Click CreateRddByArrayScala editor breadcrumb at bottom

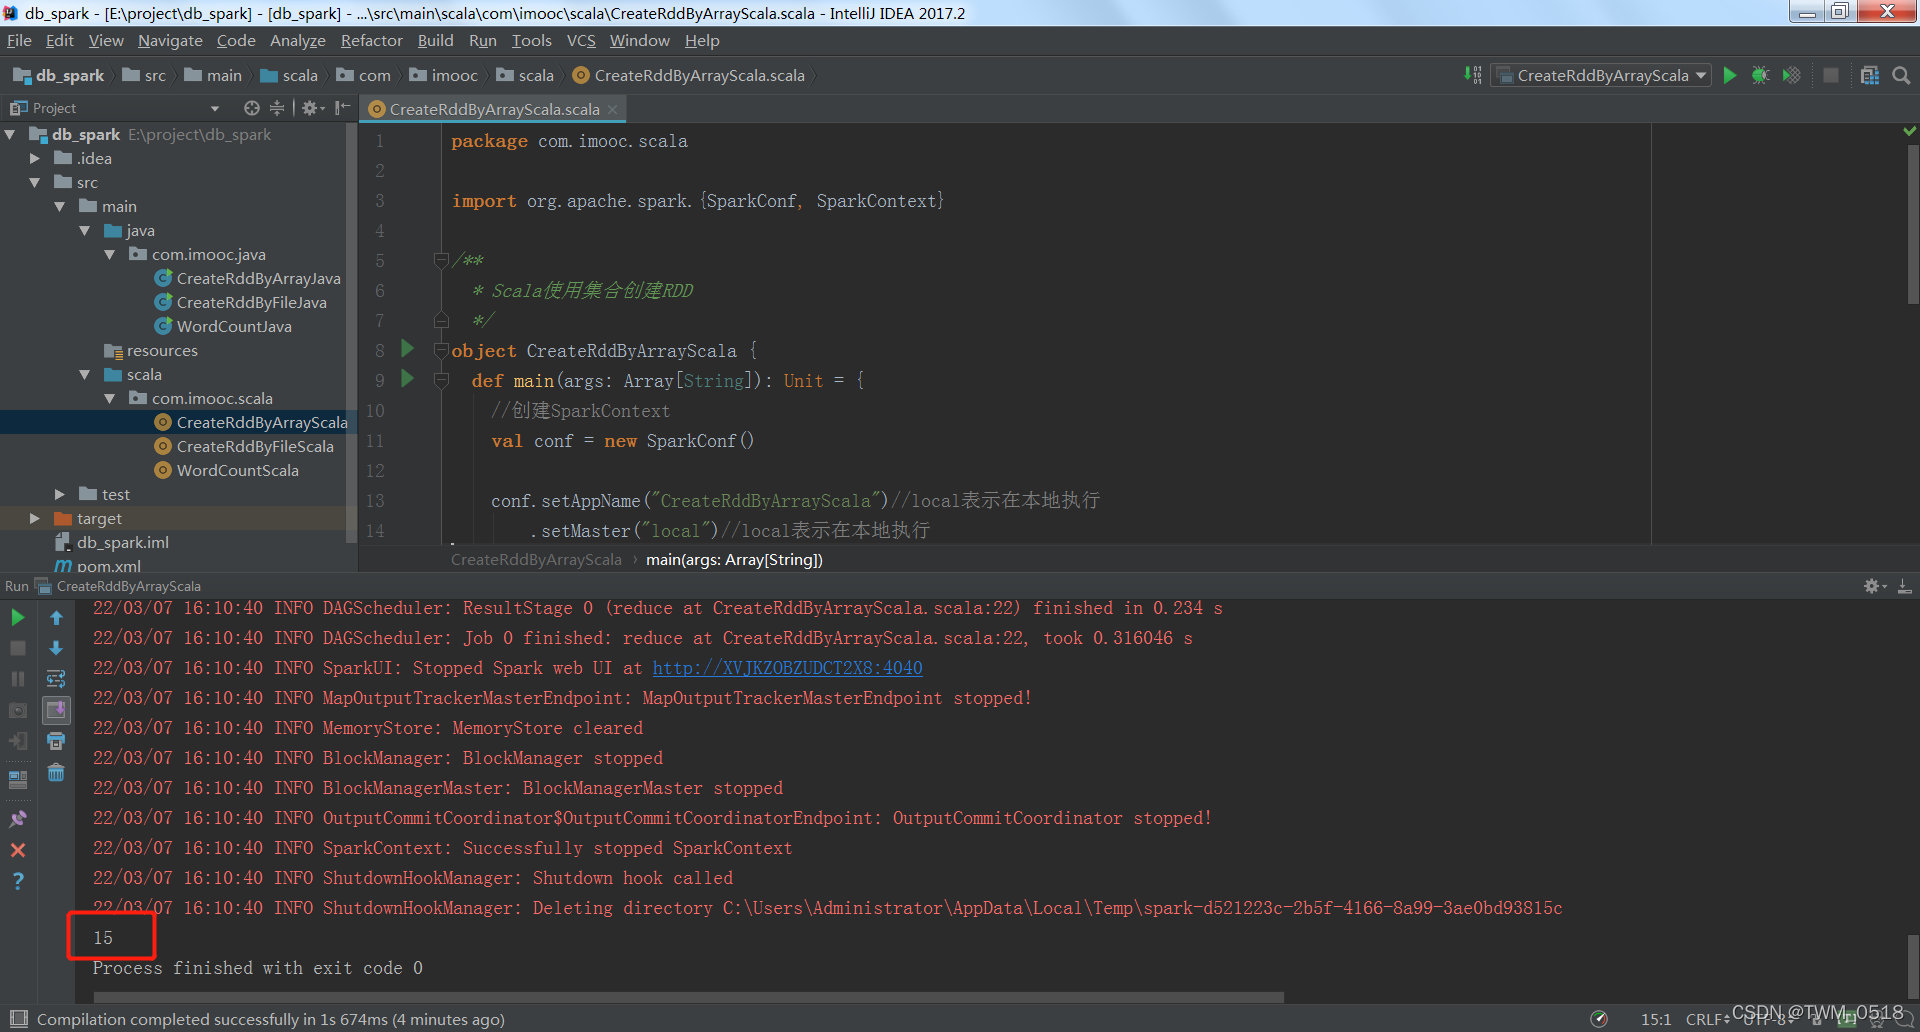[536, 560]
